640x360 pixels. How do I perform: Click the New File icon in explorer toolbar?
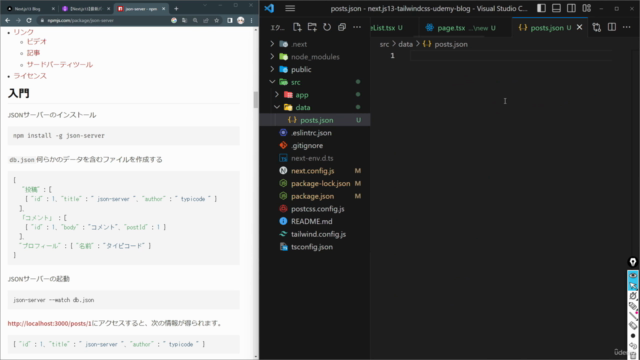pyautogui.click(x=297, y=27)
